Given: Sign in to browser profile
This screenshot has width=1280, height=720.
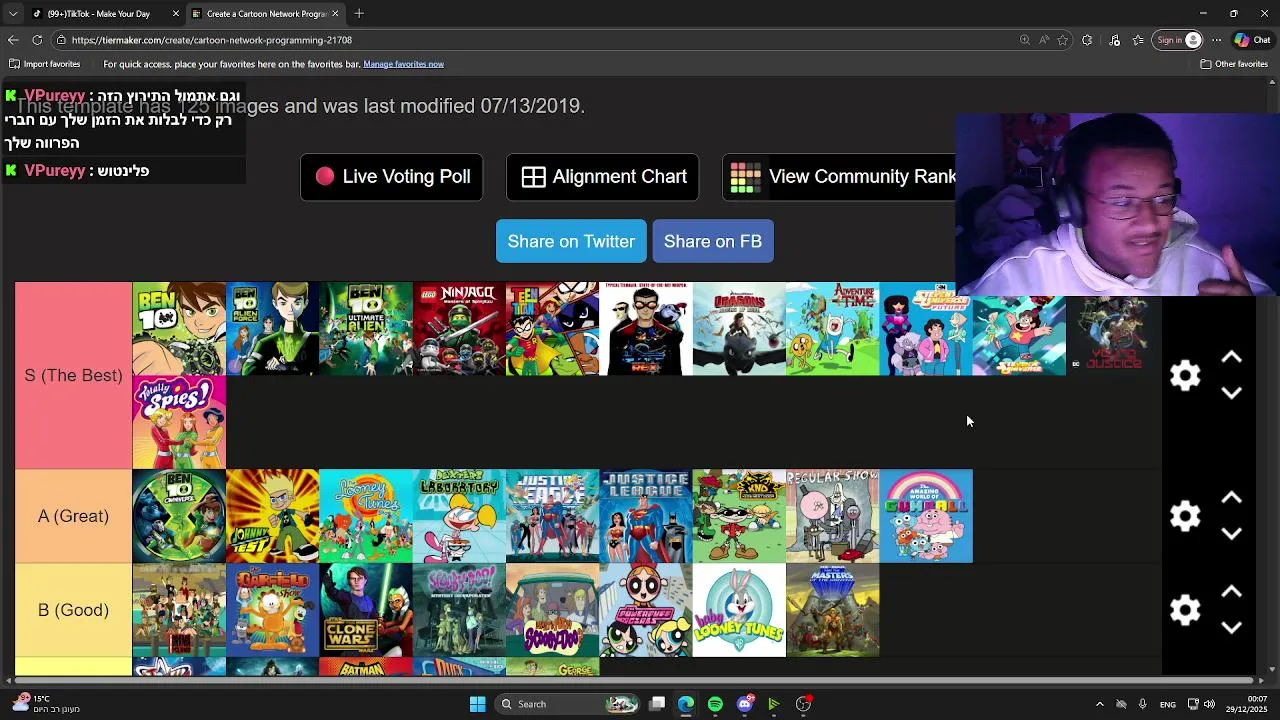Looking at the screenshot, I should click(x=1178, y=40).
